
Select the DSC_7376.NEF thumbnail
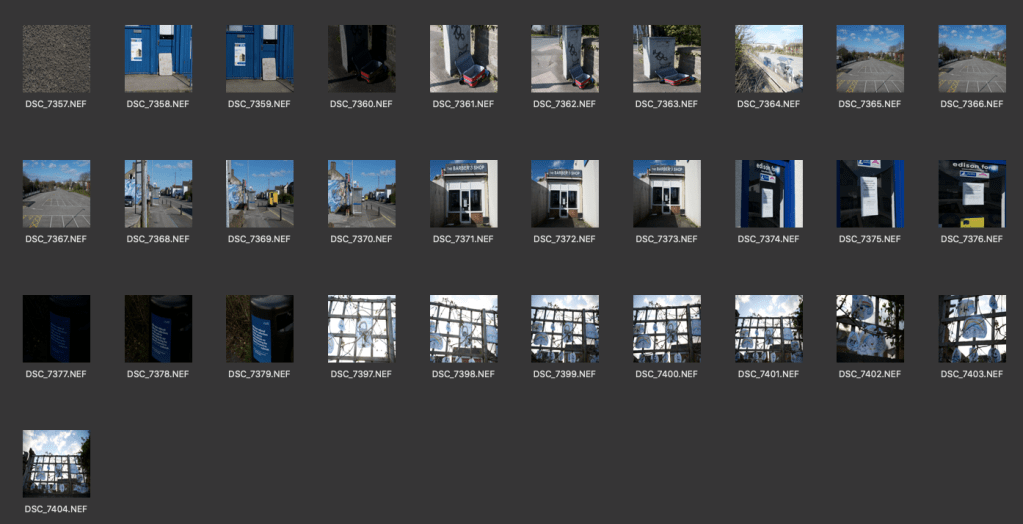[971, 194]
